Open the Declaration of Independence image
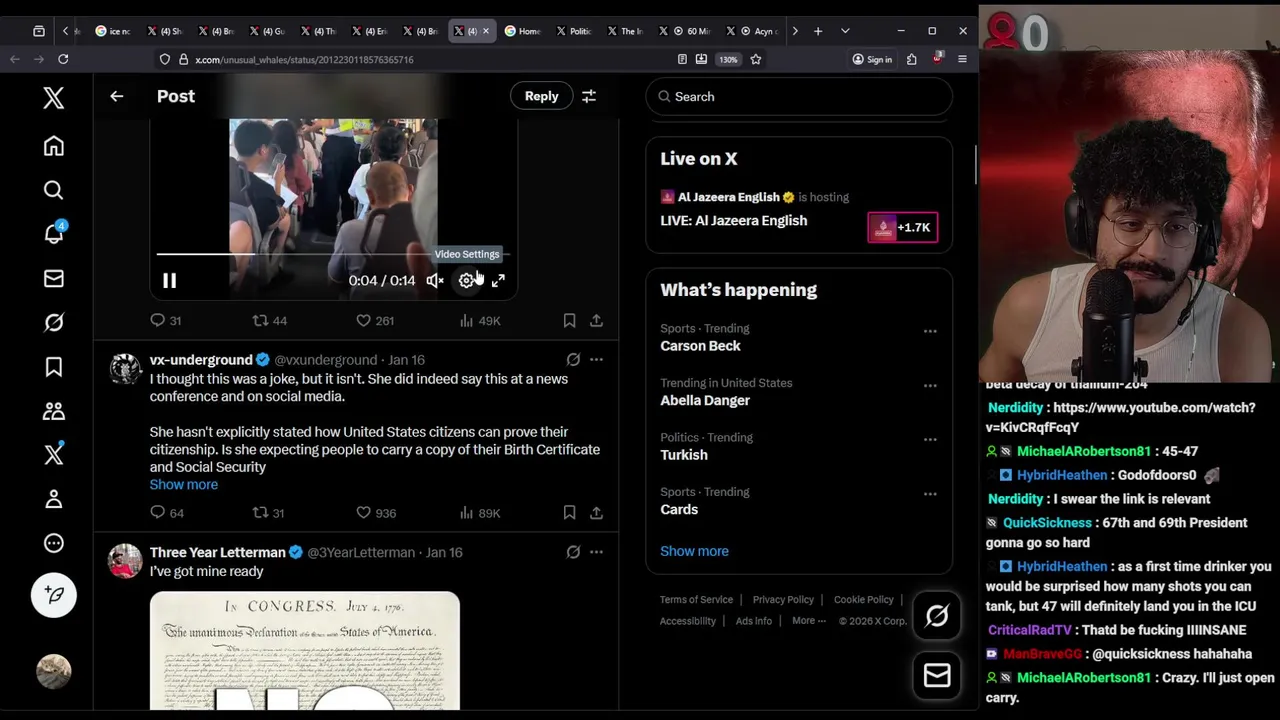Image resolution: width=1280 pixels, height=720 pixels. 305,651
